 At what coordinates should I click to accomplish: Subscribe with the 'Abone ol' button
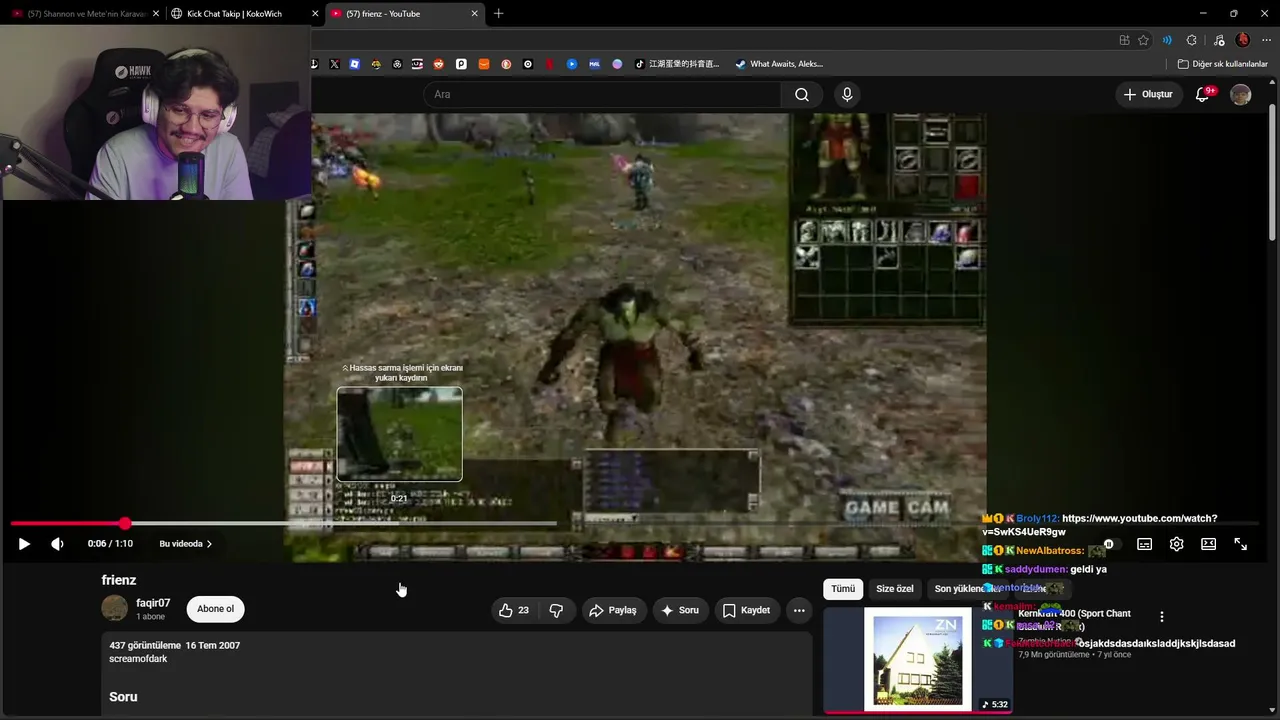(215, 609)
